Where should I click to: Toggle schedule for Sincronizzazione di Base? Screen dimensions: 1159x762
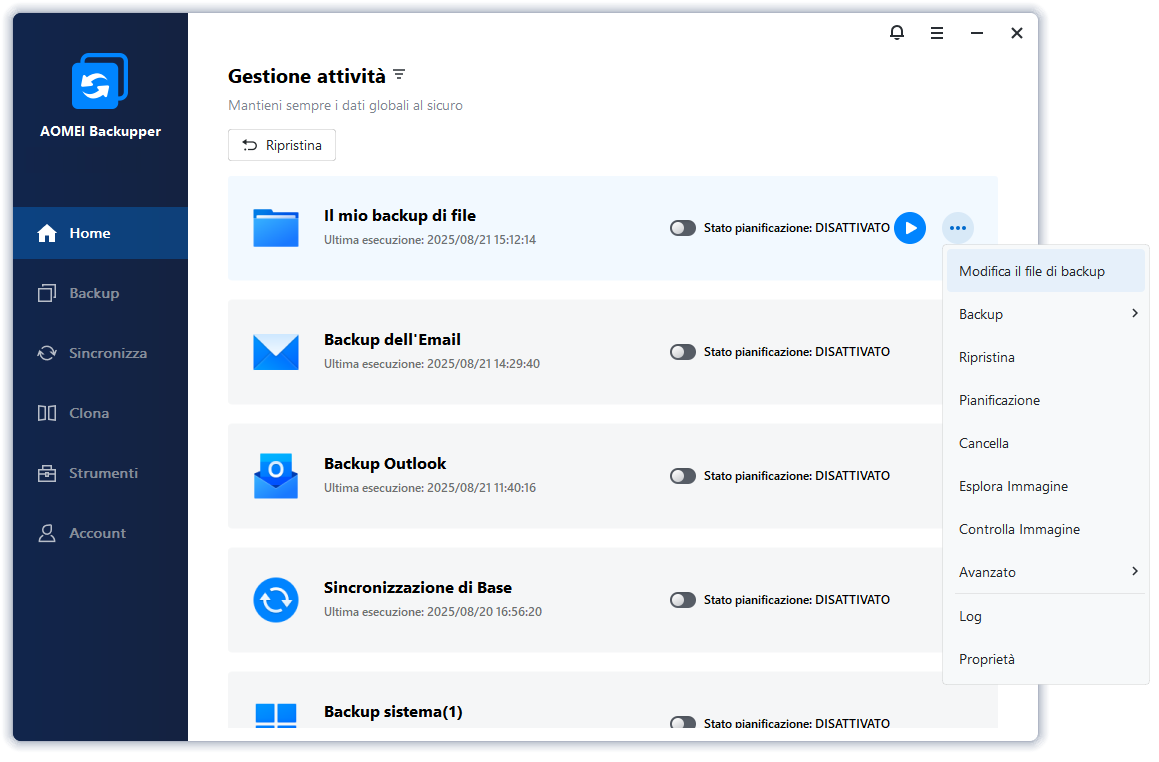pos(683,599)
